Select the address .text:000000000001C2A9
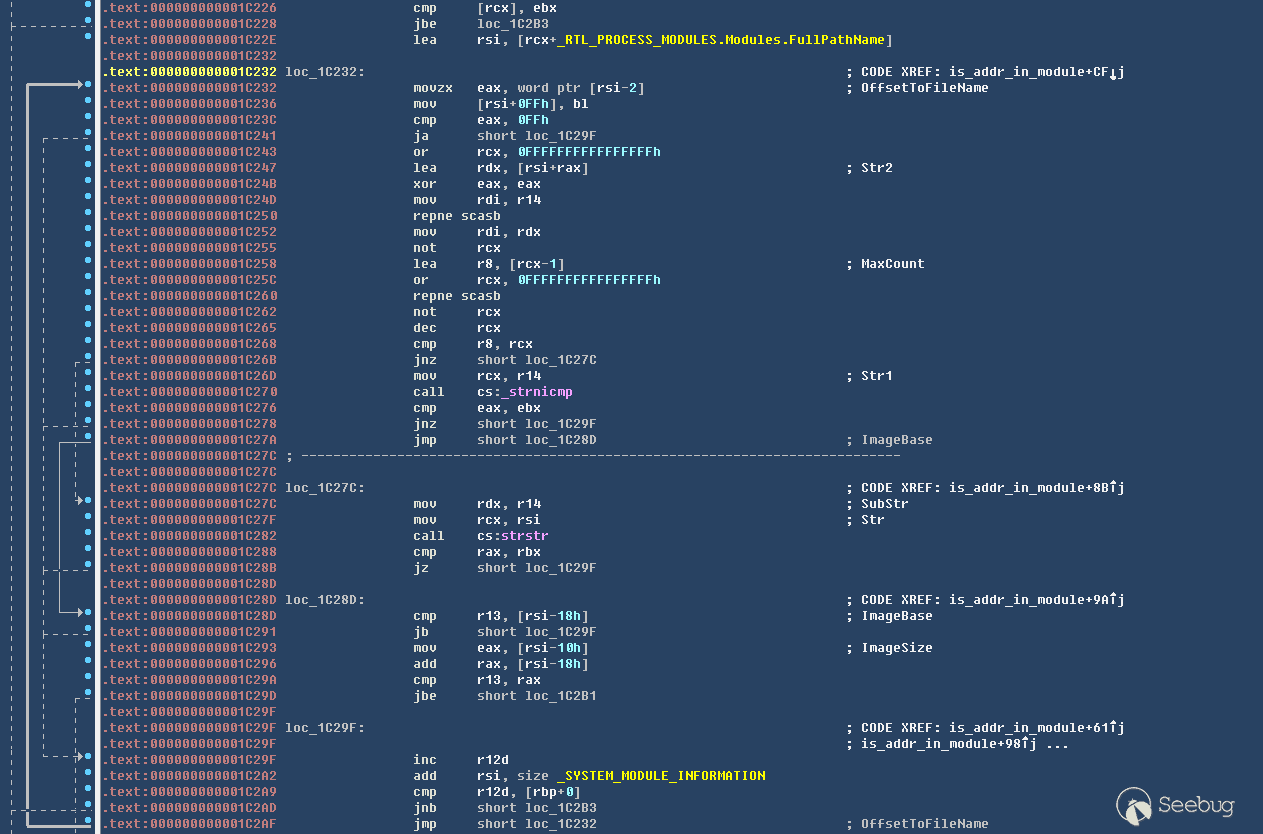This screenshot has height=834, width=1263. 189,792
